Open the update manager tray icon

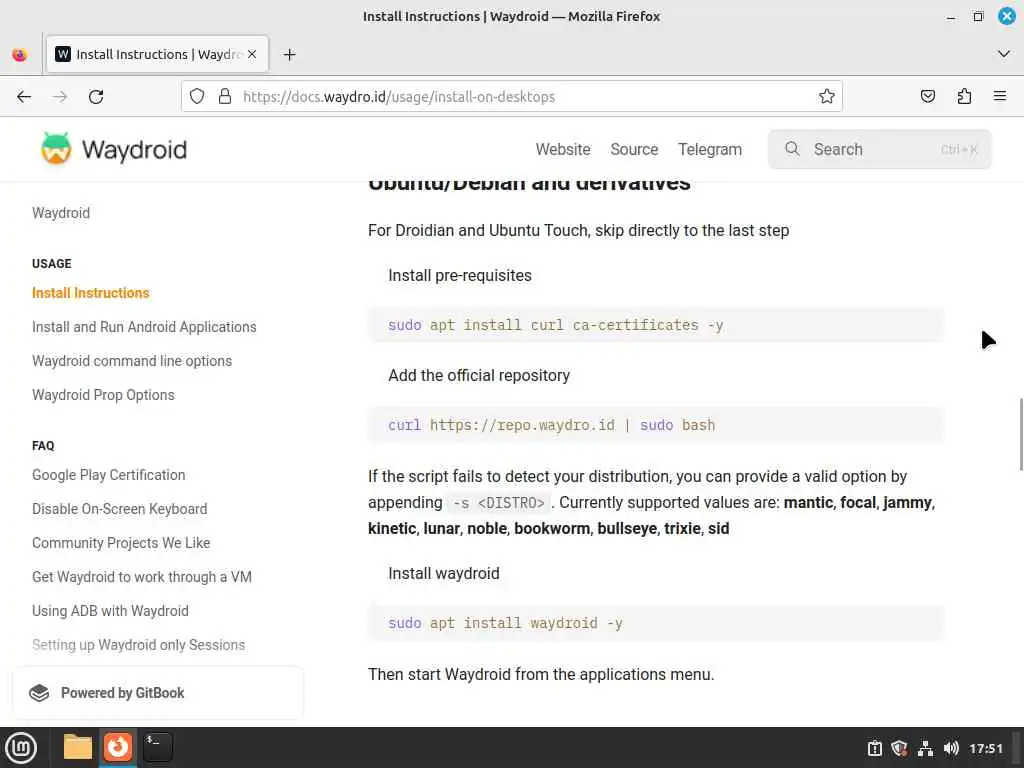click(874, 748)
